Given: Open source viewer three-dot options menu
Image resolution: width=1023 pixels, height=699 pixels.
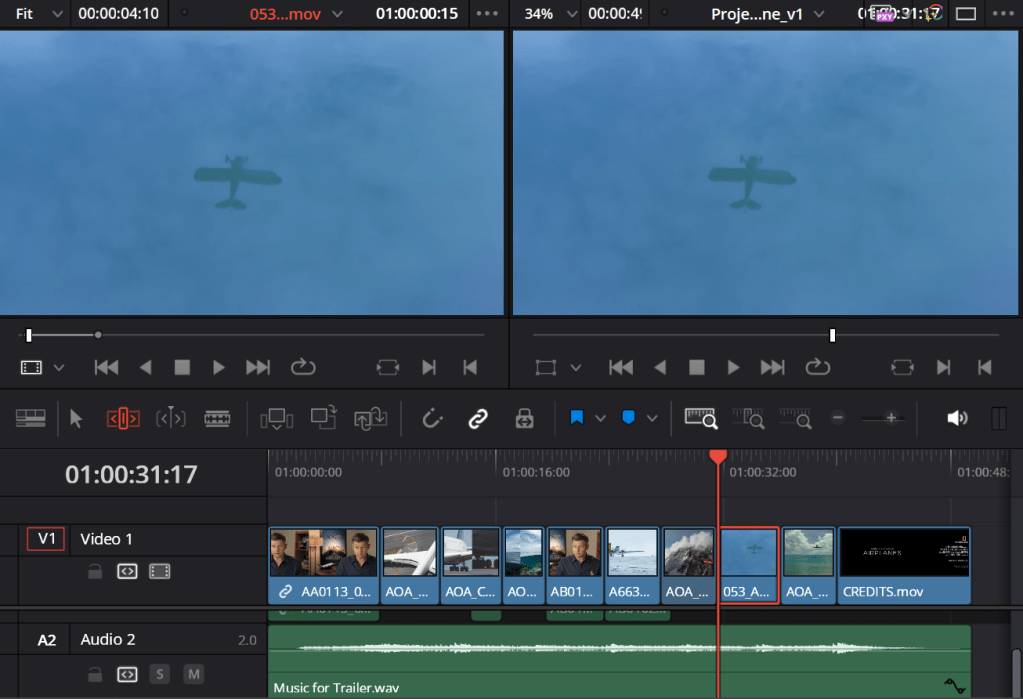Looking at the screenshot, I should tap(487, 14).
